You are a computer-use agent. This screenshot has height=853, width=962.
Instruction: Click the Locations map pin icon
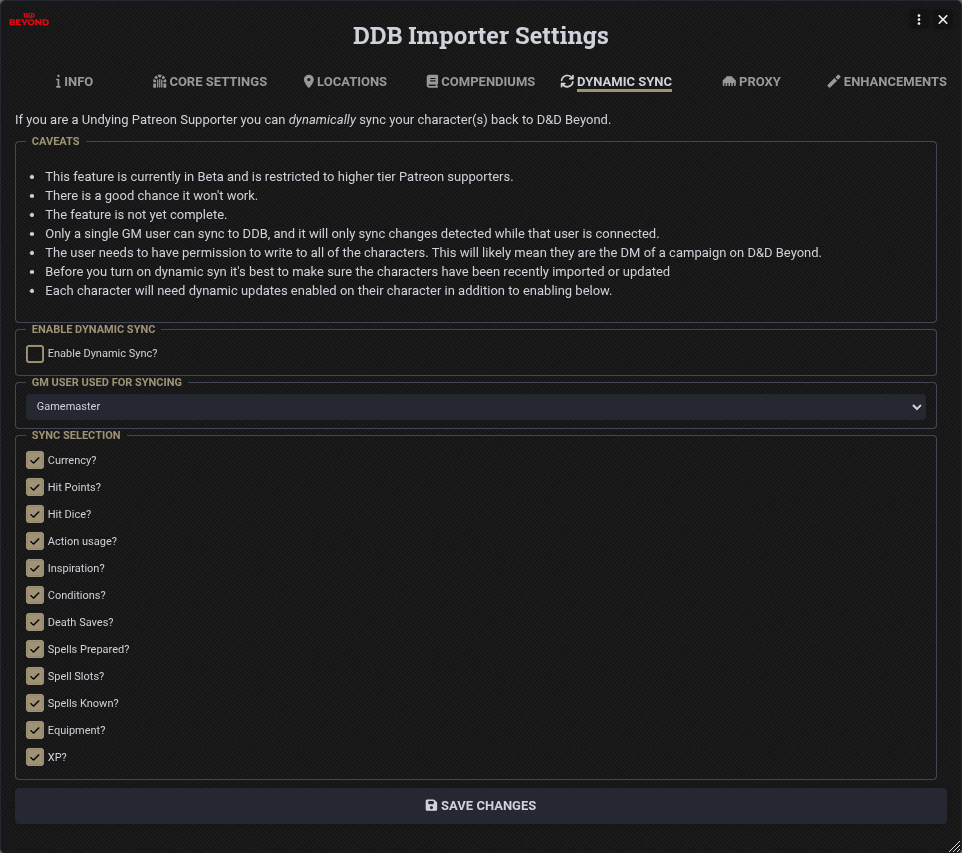(309, 82)
